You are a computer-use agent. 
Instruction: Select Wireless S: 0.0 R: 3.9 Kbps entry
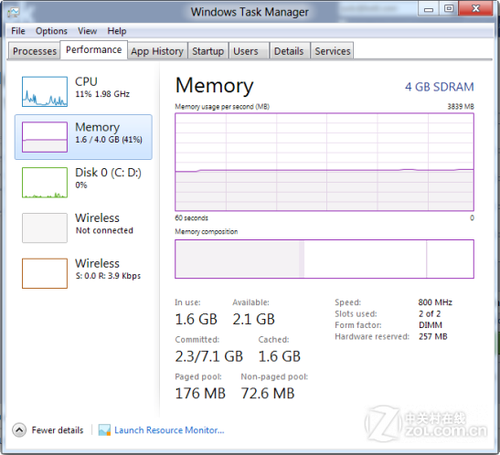(83, 273)
